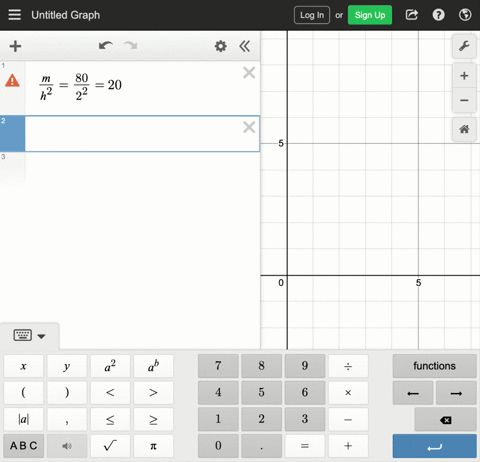
Task: Collapse the expression list panel
Action: [x=244, y=46]
